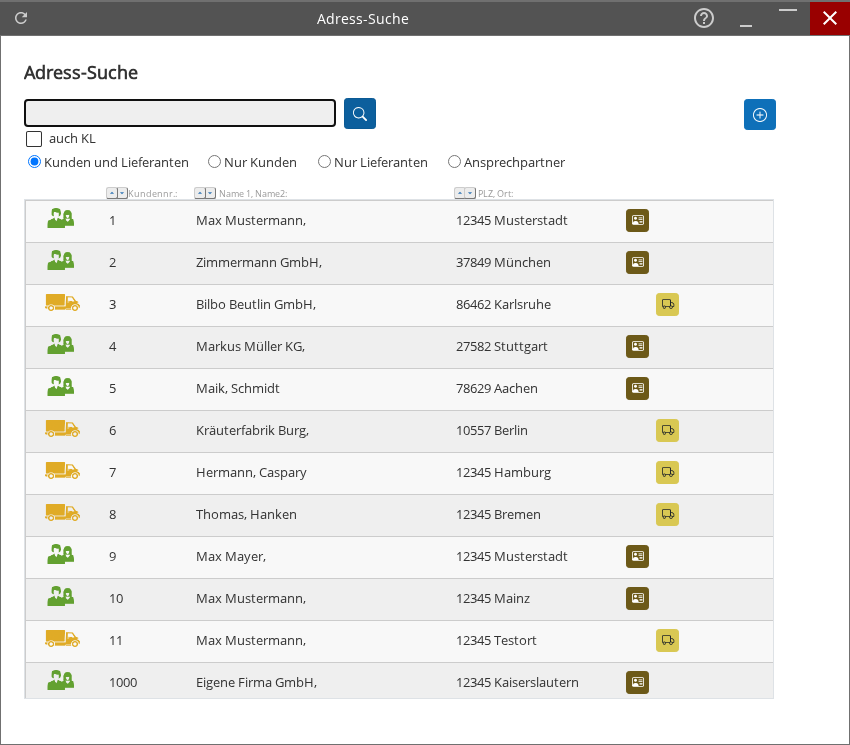Sort Name 1, Name2 column descending arrow
This screenshot has height=745, width=850.
210,193
